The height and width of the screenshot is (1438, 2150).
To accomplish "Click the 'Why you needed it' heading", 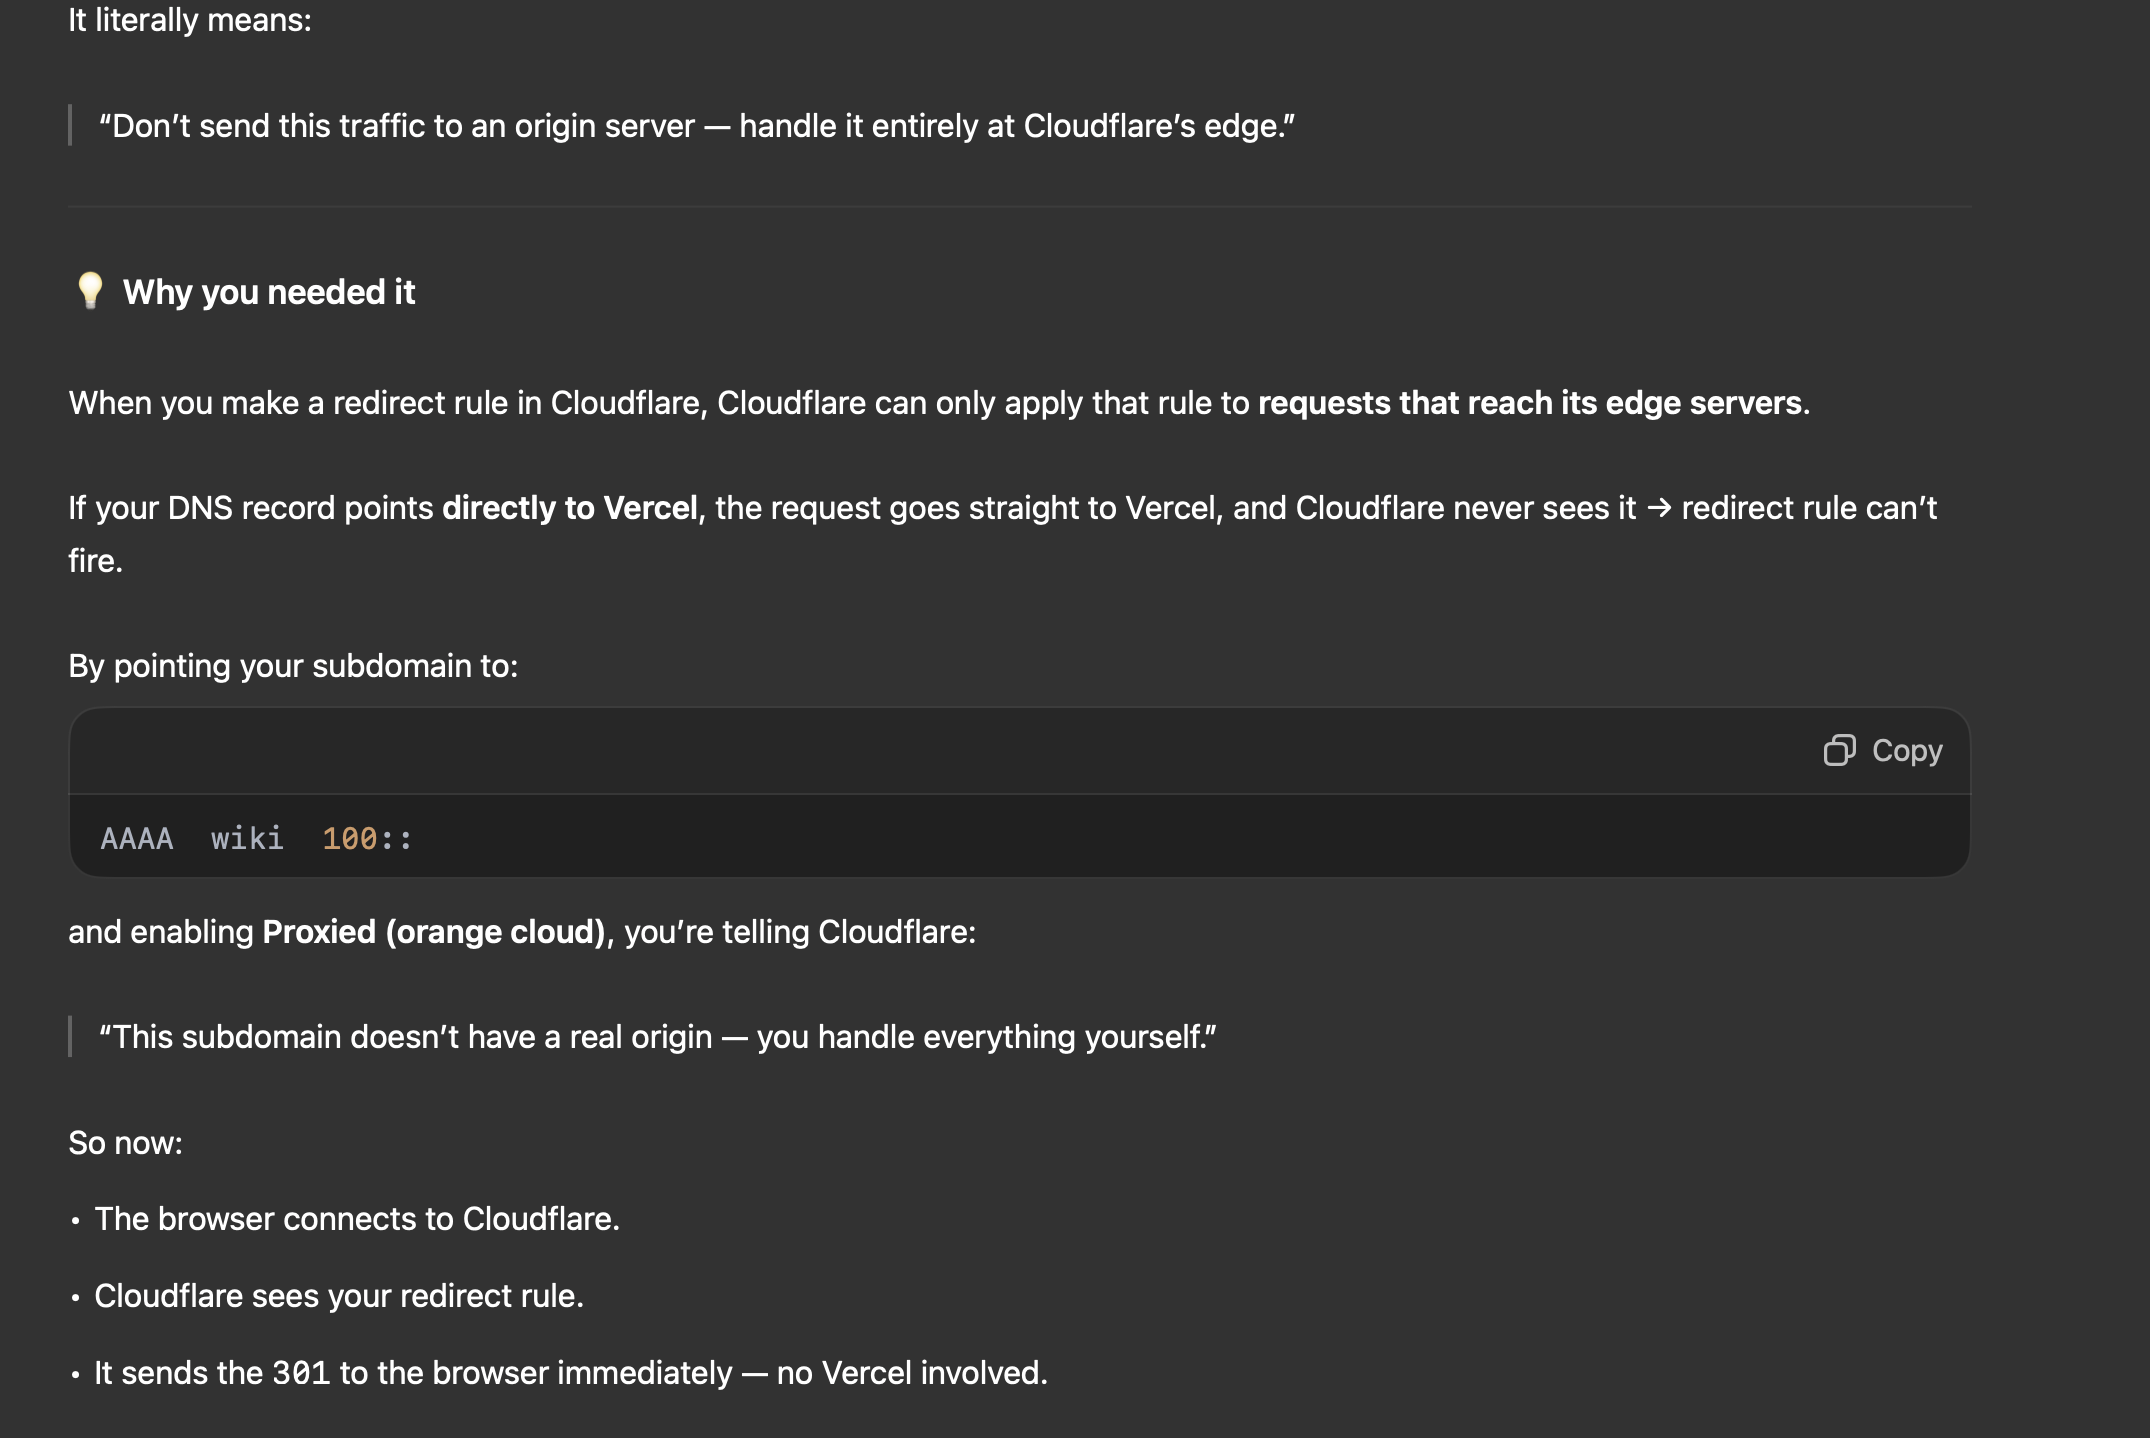I will point(268,292).
